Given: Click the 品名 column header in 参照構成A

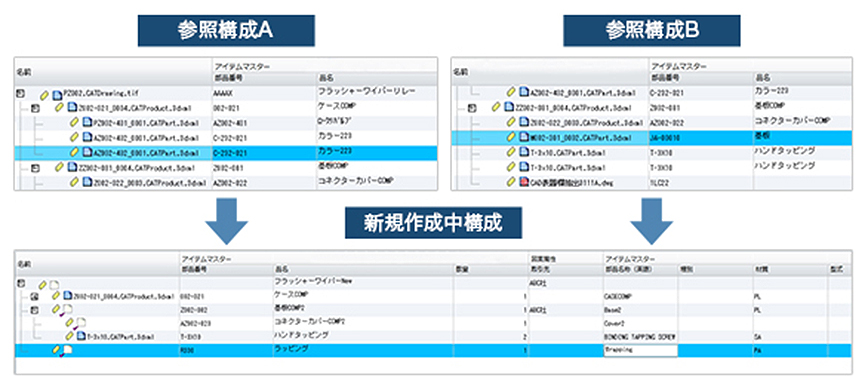Looking at the screenshot, I should (326, 78).
